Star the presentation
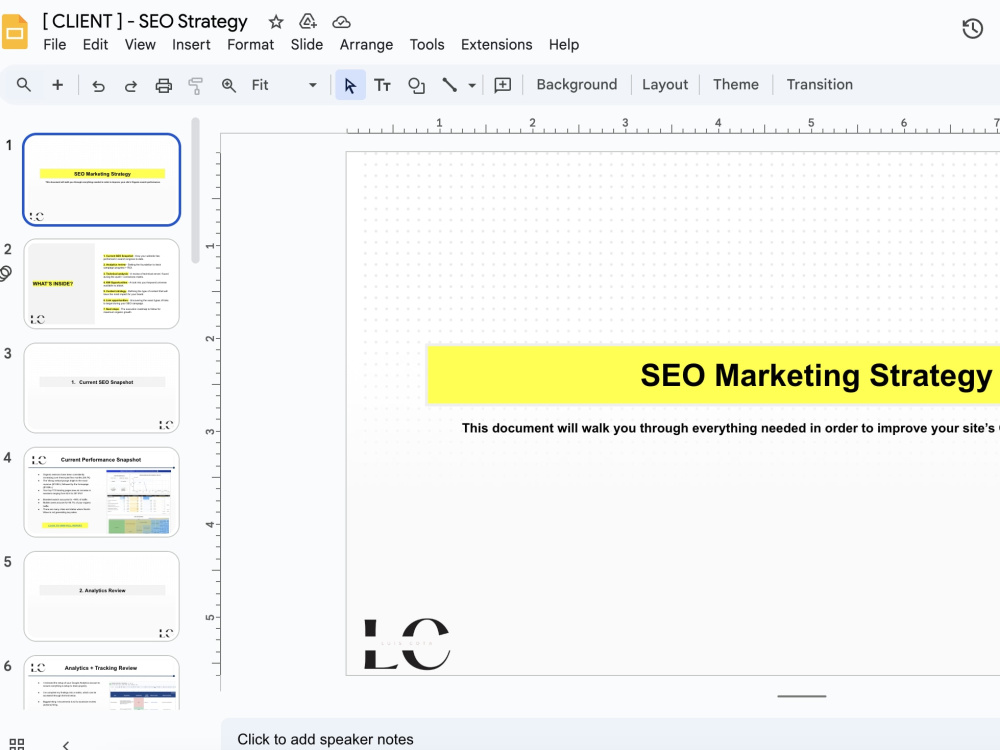1000x750 pixels. point(276,22)
